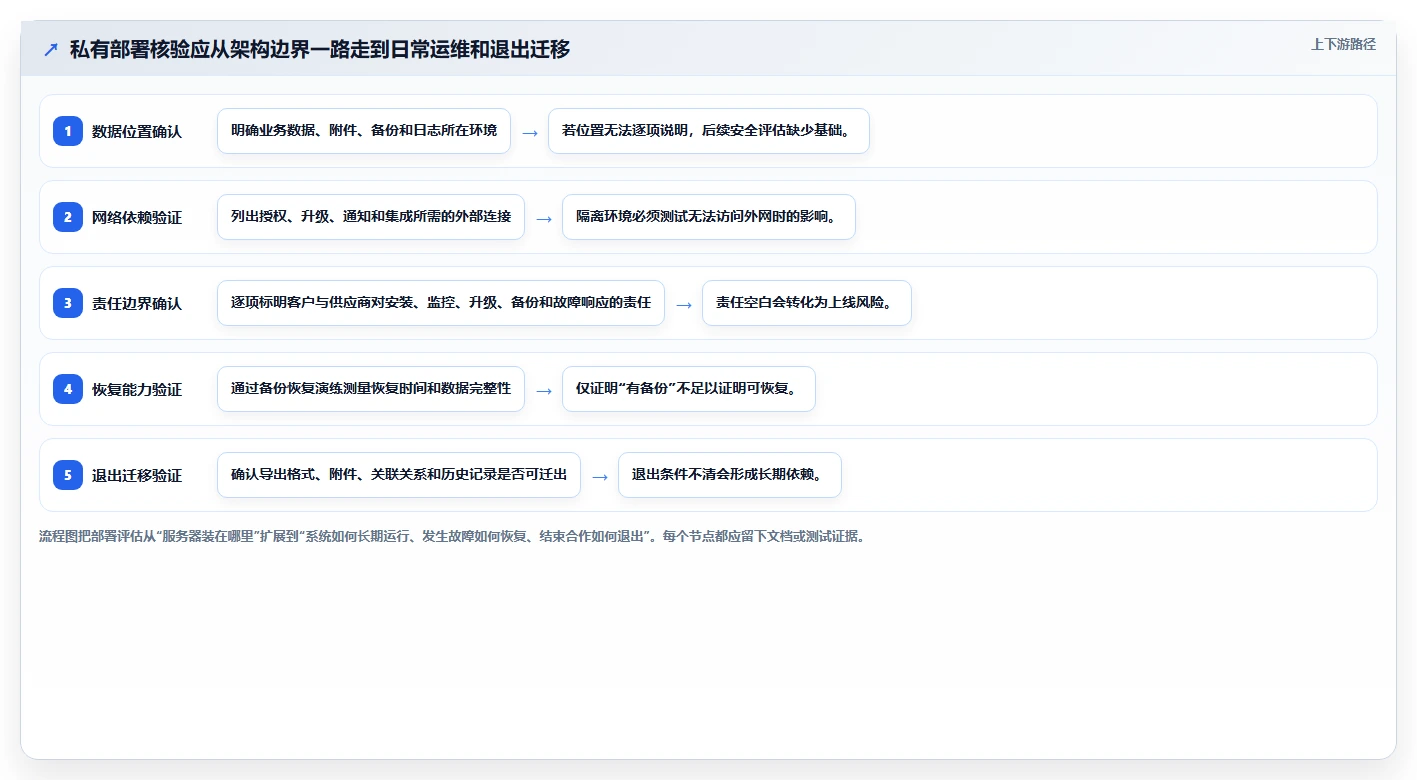Click the 数据位置确认 step label
1417x780 pixels.
[x=137, y=131]
